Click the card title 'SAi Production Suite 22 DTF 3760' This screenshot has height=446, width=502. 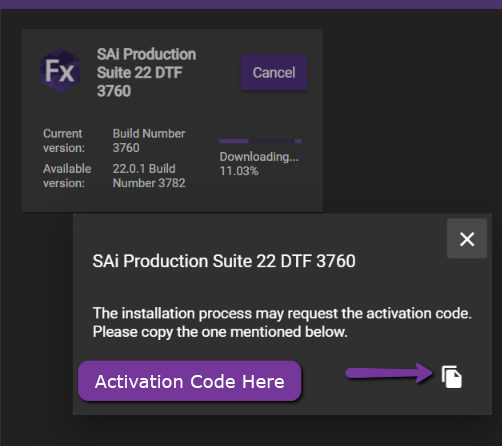[x=146, y=72]
